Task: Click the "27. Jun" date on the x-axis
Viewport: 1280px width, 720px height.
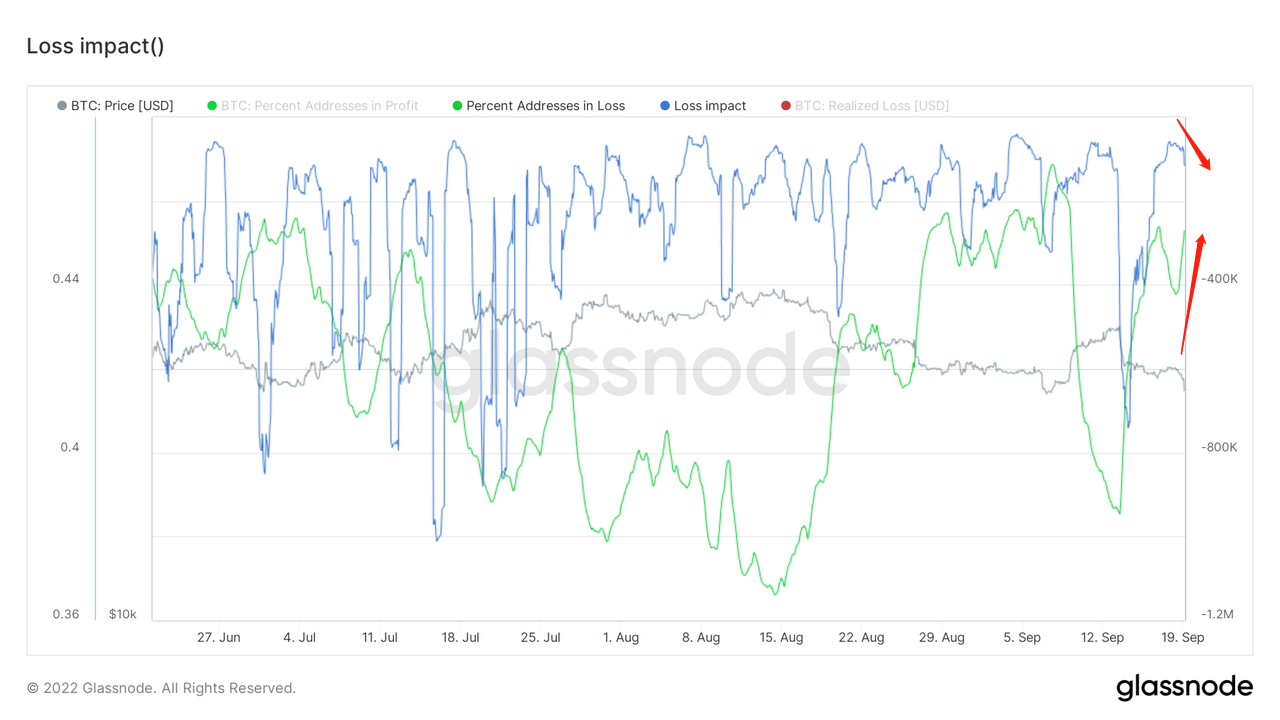Action: click(218, 637)
